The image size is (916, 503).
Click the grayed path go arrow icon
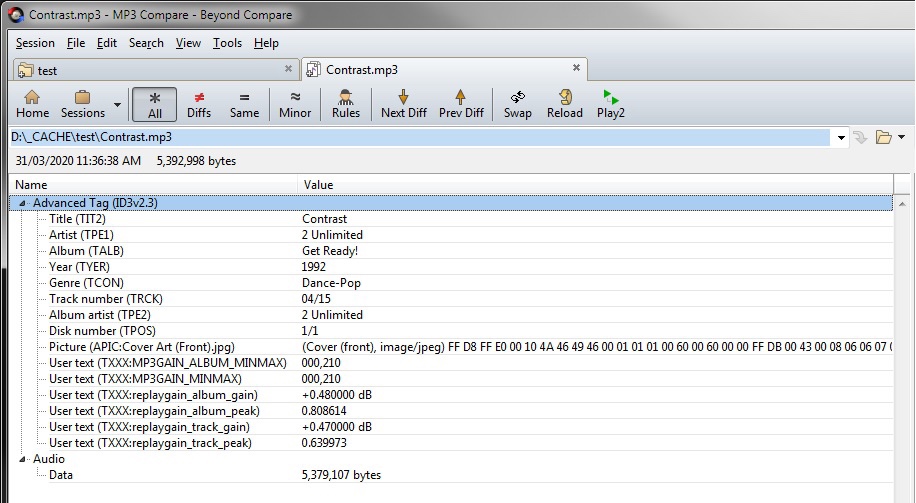tap(860, 138)
